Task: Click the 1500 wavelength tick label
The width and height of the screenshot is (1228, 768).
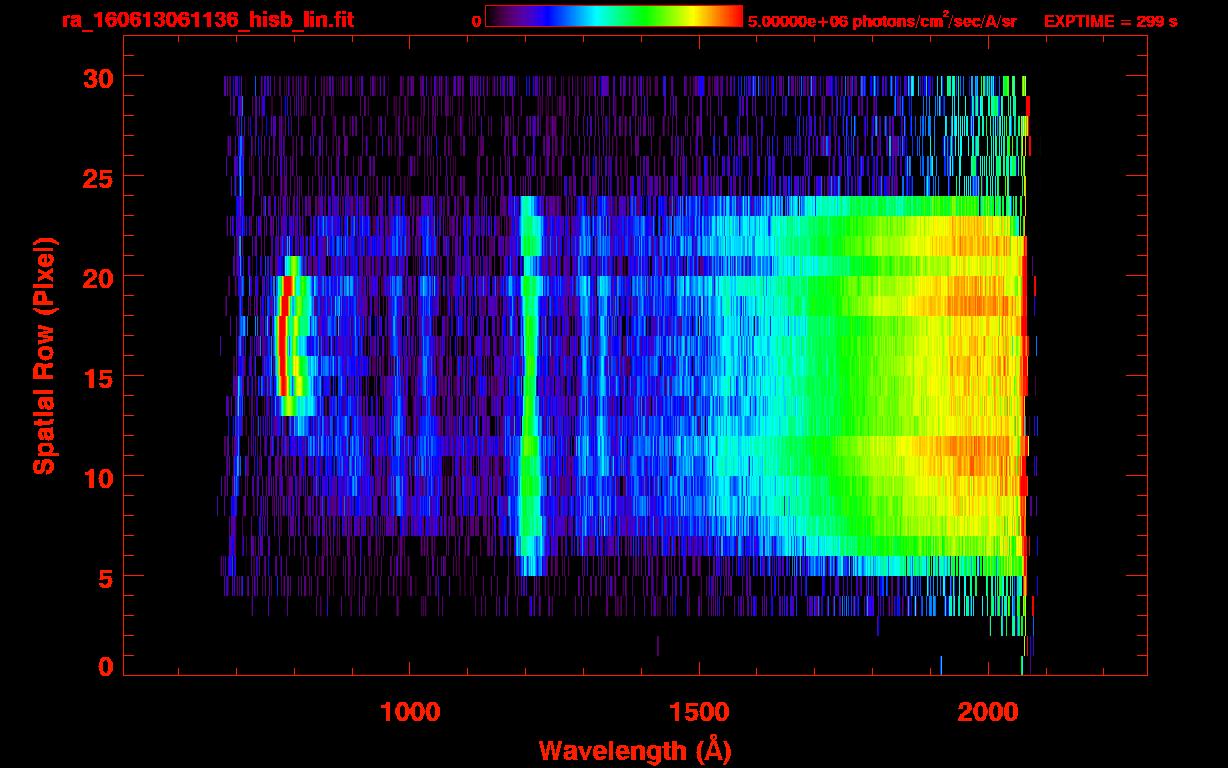Action: 698,712
